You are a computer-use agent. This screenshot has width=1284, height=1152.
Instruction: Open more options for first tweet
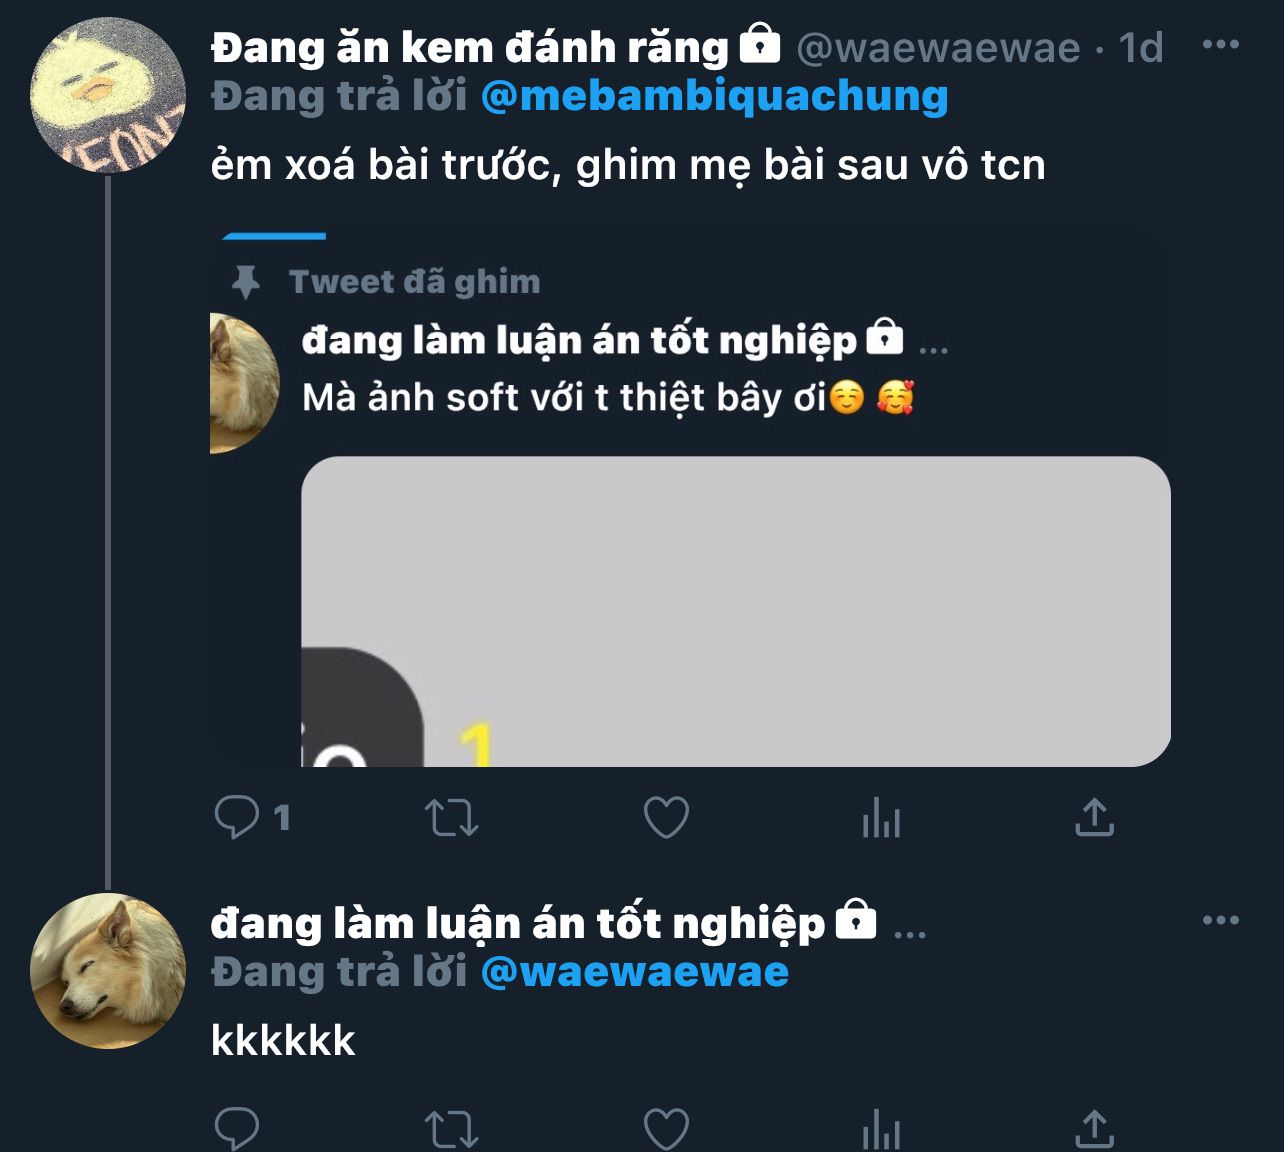[x=1220, y=45]
